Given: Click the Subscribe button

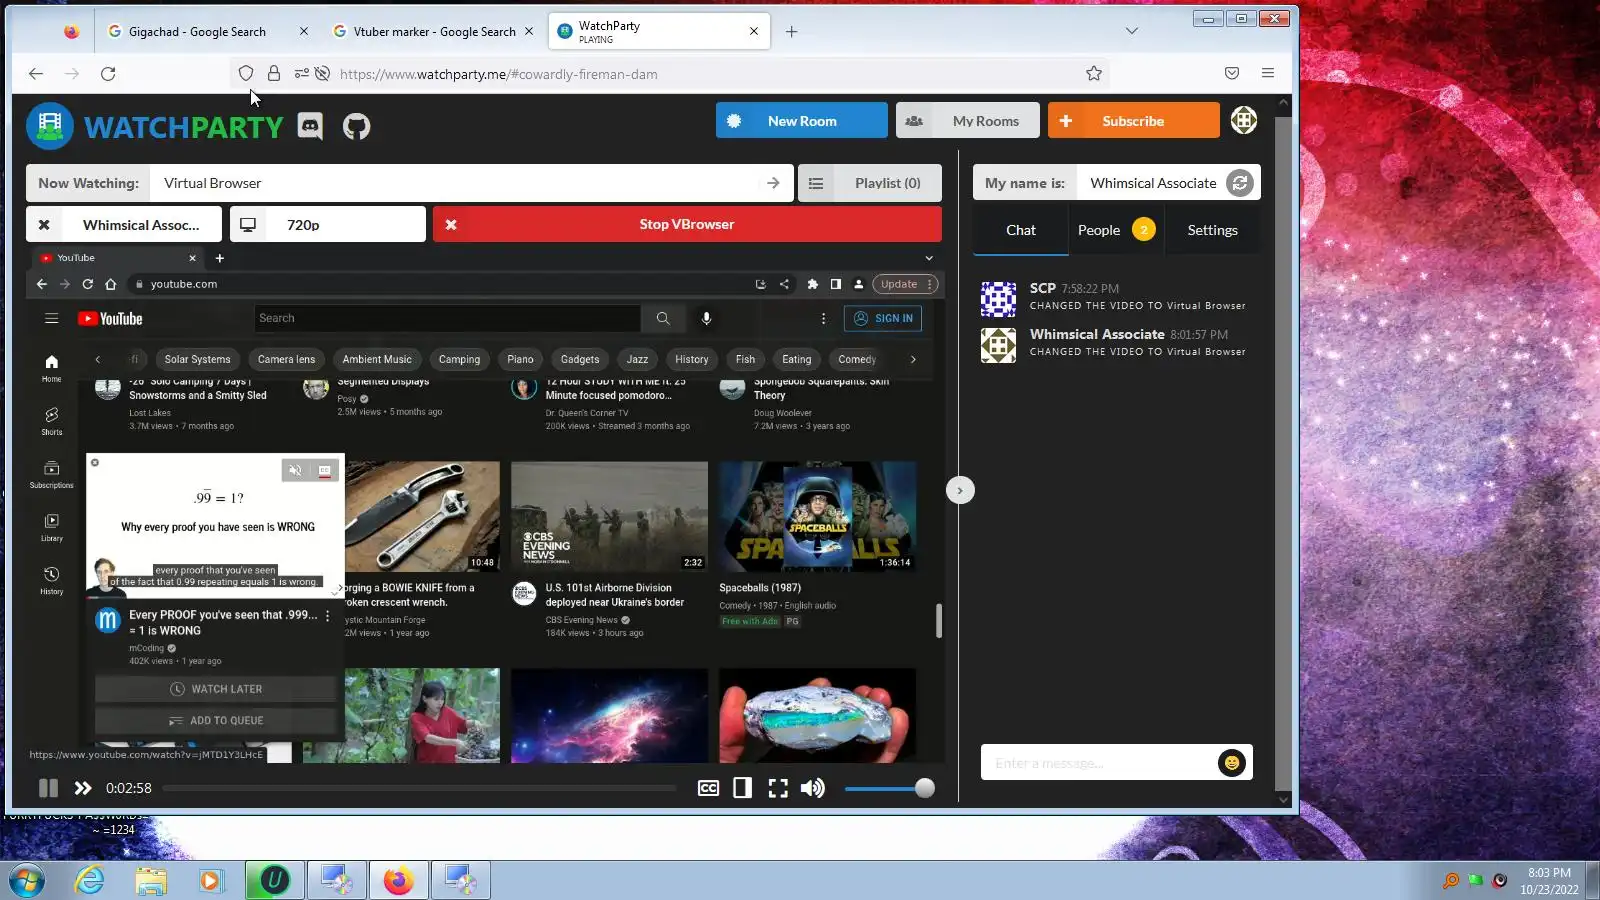Looking at the screenshot, I should click(1134, 120).
